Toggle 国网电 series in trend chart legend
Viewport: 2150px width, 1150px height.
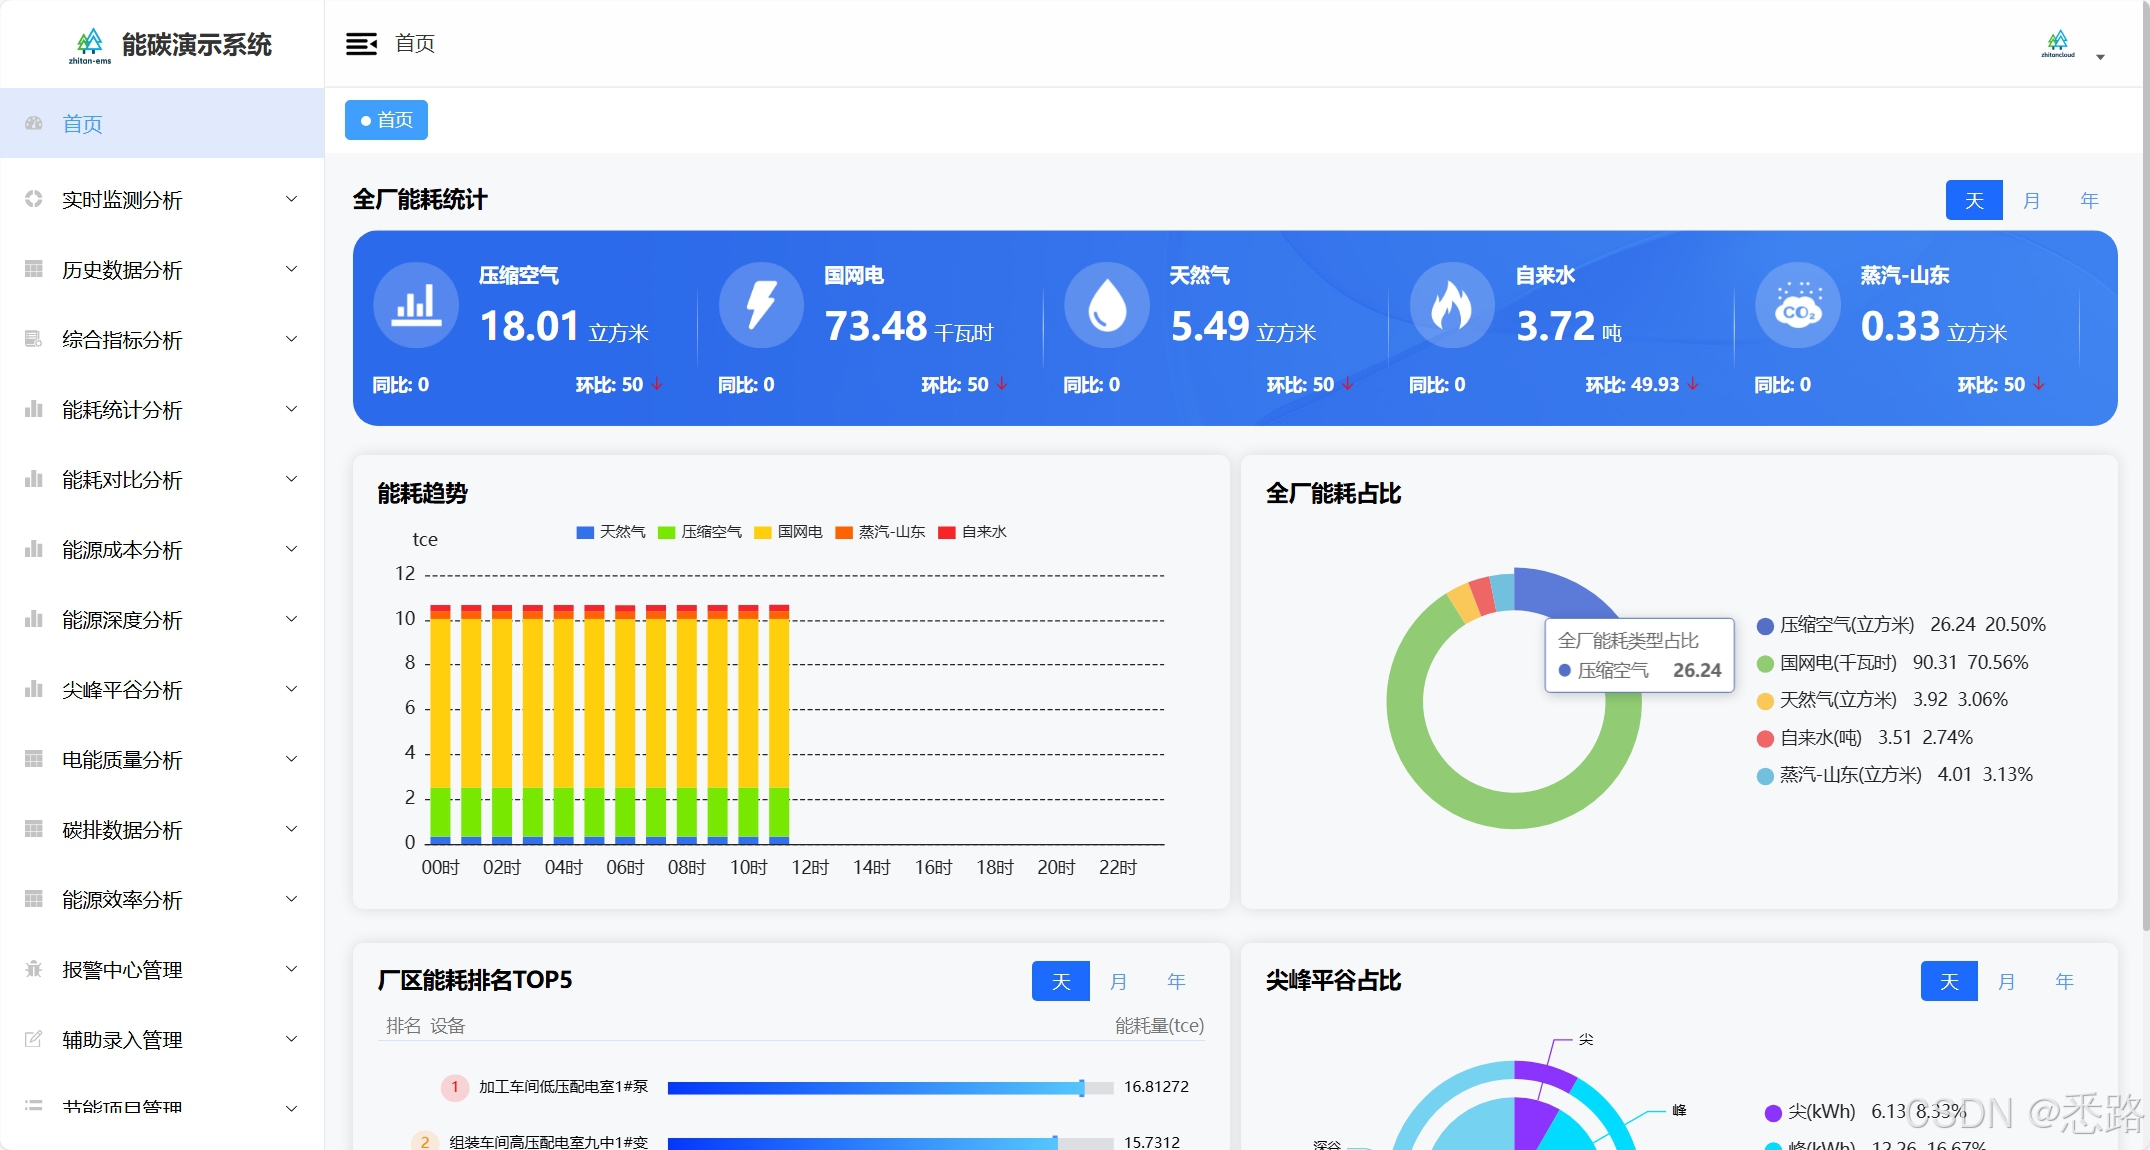coord(789,532)
